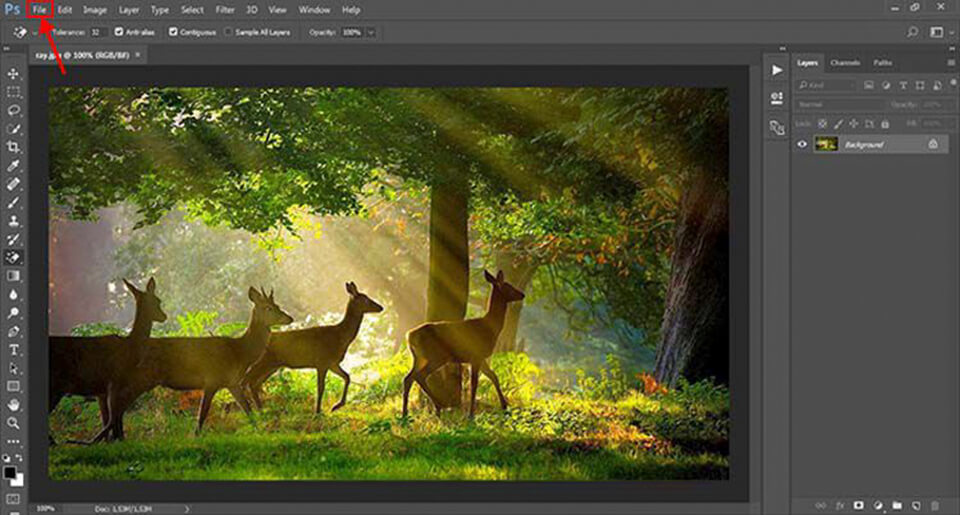This screenshot has width=960, height=515.
Task: Toggle Quick Mask mode icon
Action: (13, 499)
